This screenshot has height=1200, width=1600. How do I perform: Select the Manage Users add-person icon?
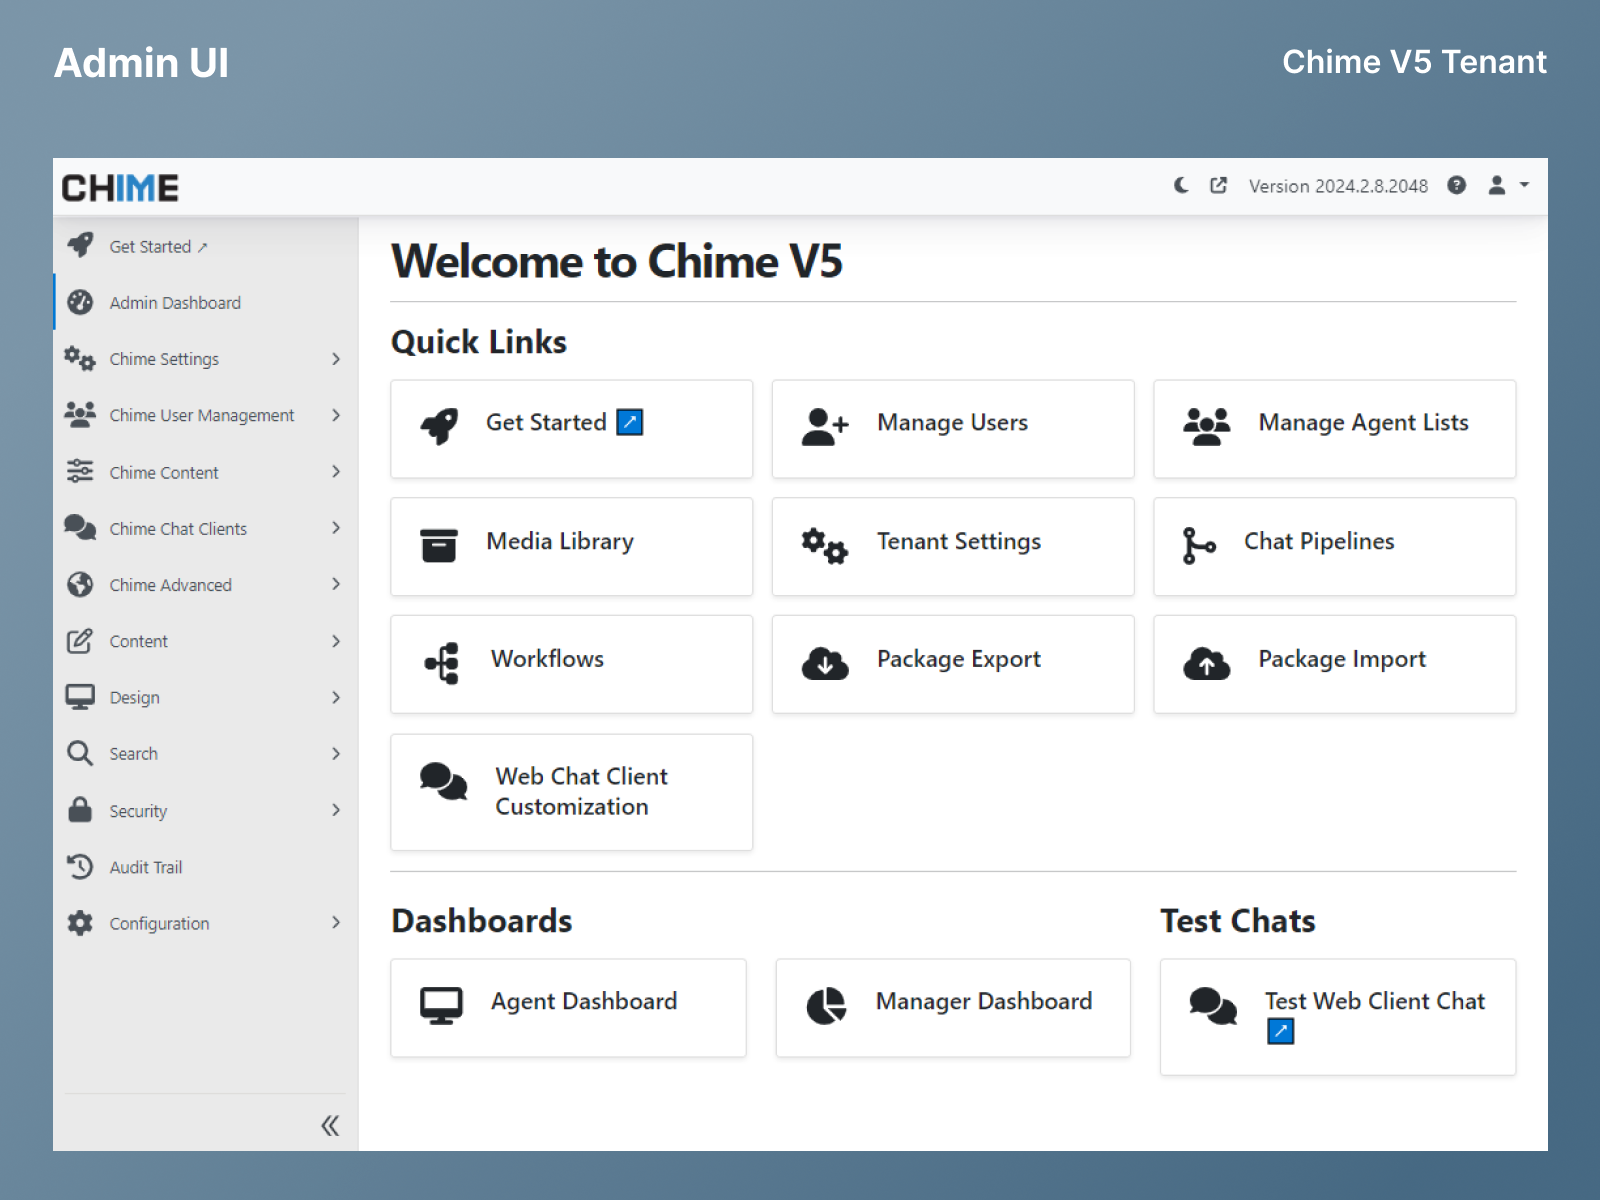822,424
